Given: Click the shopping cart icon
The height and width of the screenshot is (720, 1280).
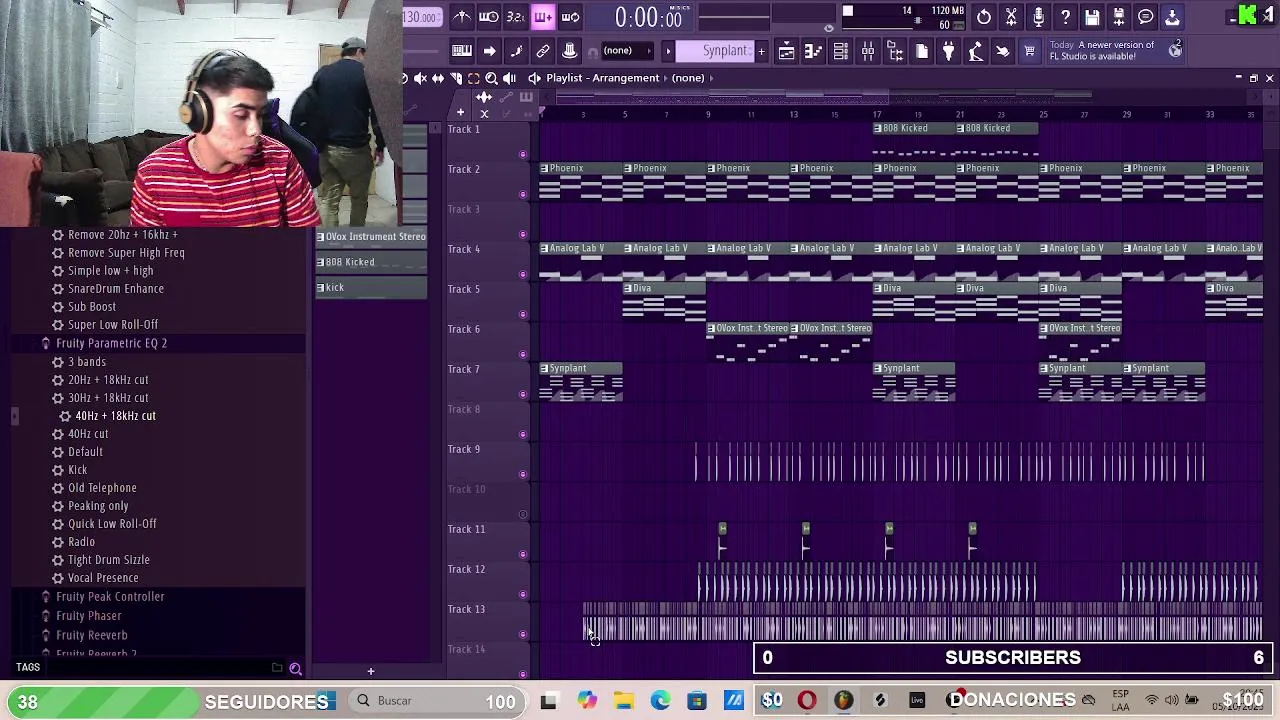Looking at the screenshot, I should point(1029,51).
